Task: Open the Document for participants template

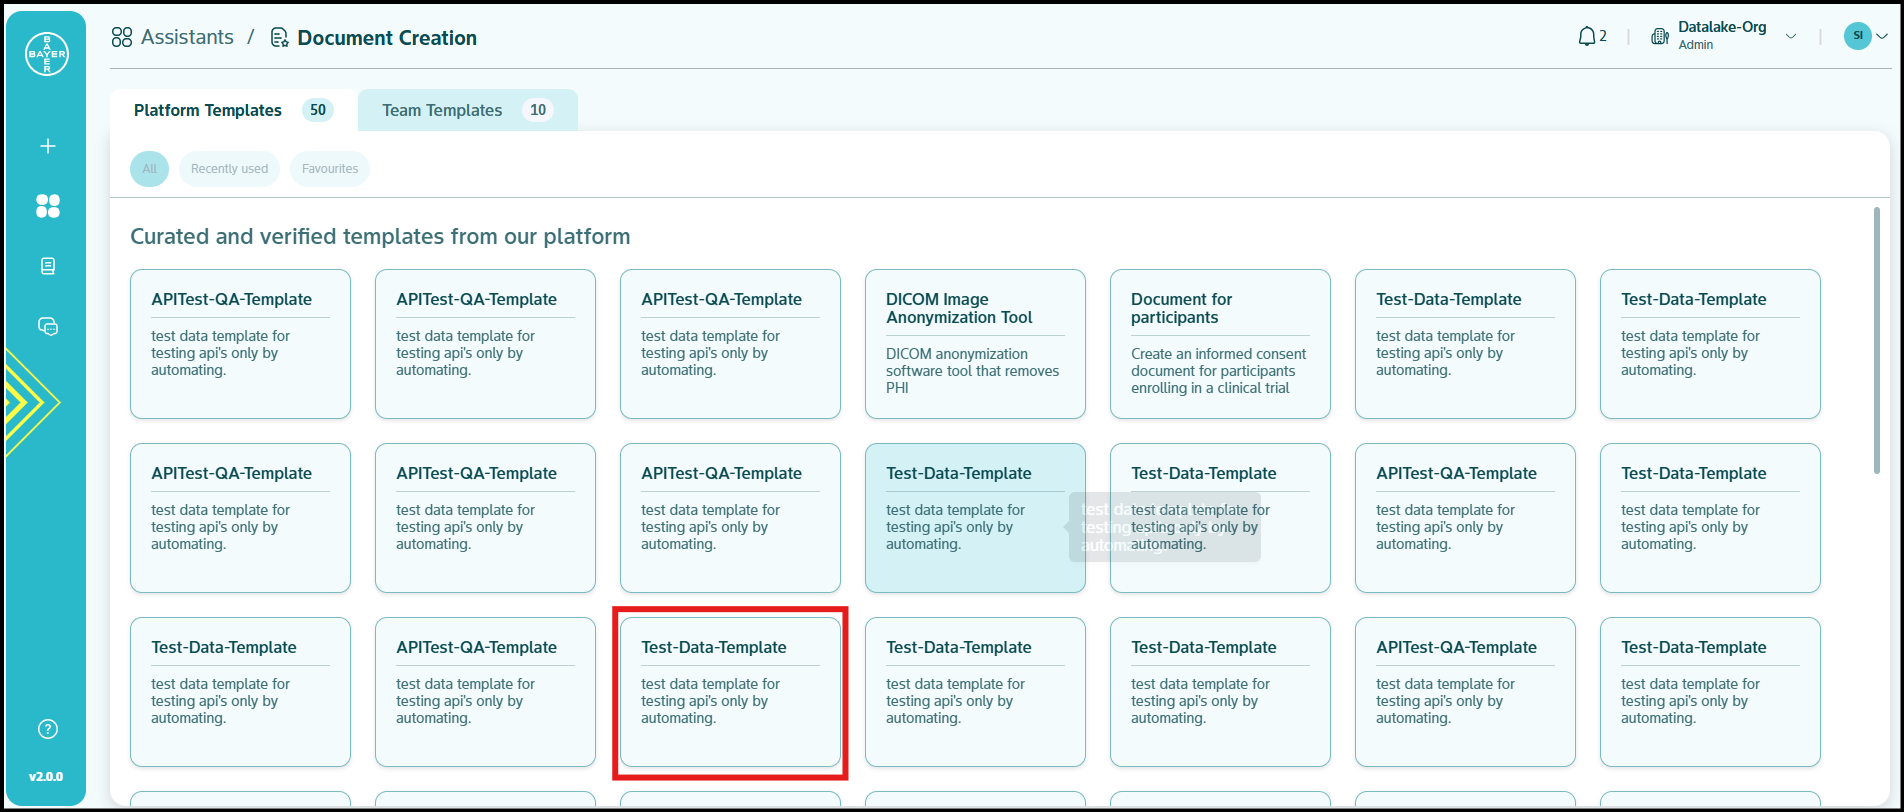Action: (x=1219, y=343)
